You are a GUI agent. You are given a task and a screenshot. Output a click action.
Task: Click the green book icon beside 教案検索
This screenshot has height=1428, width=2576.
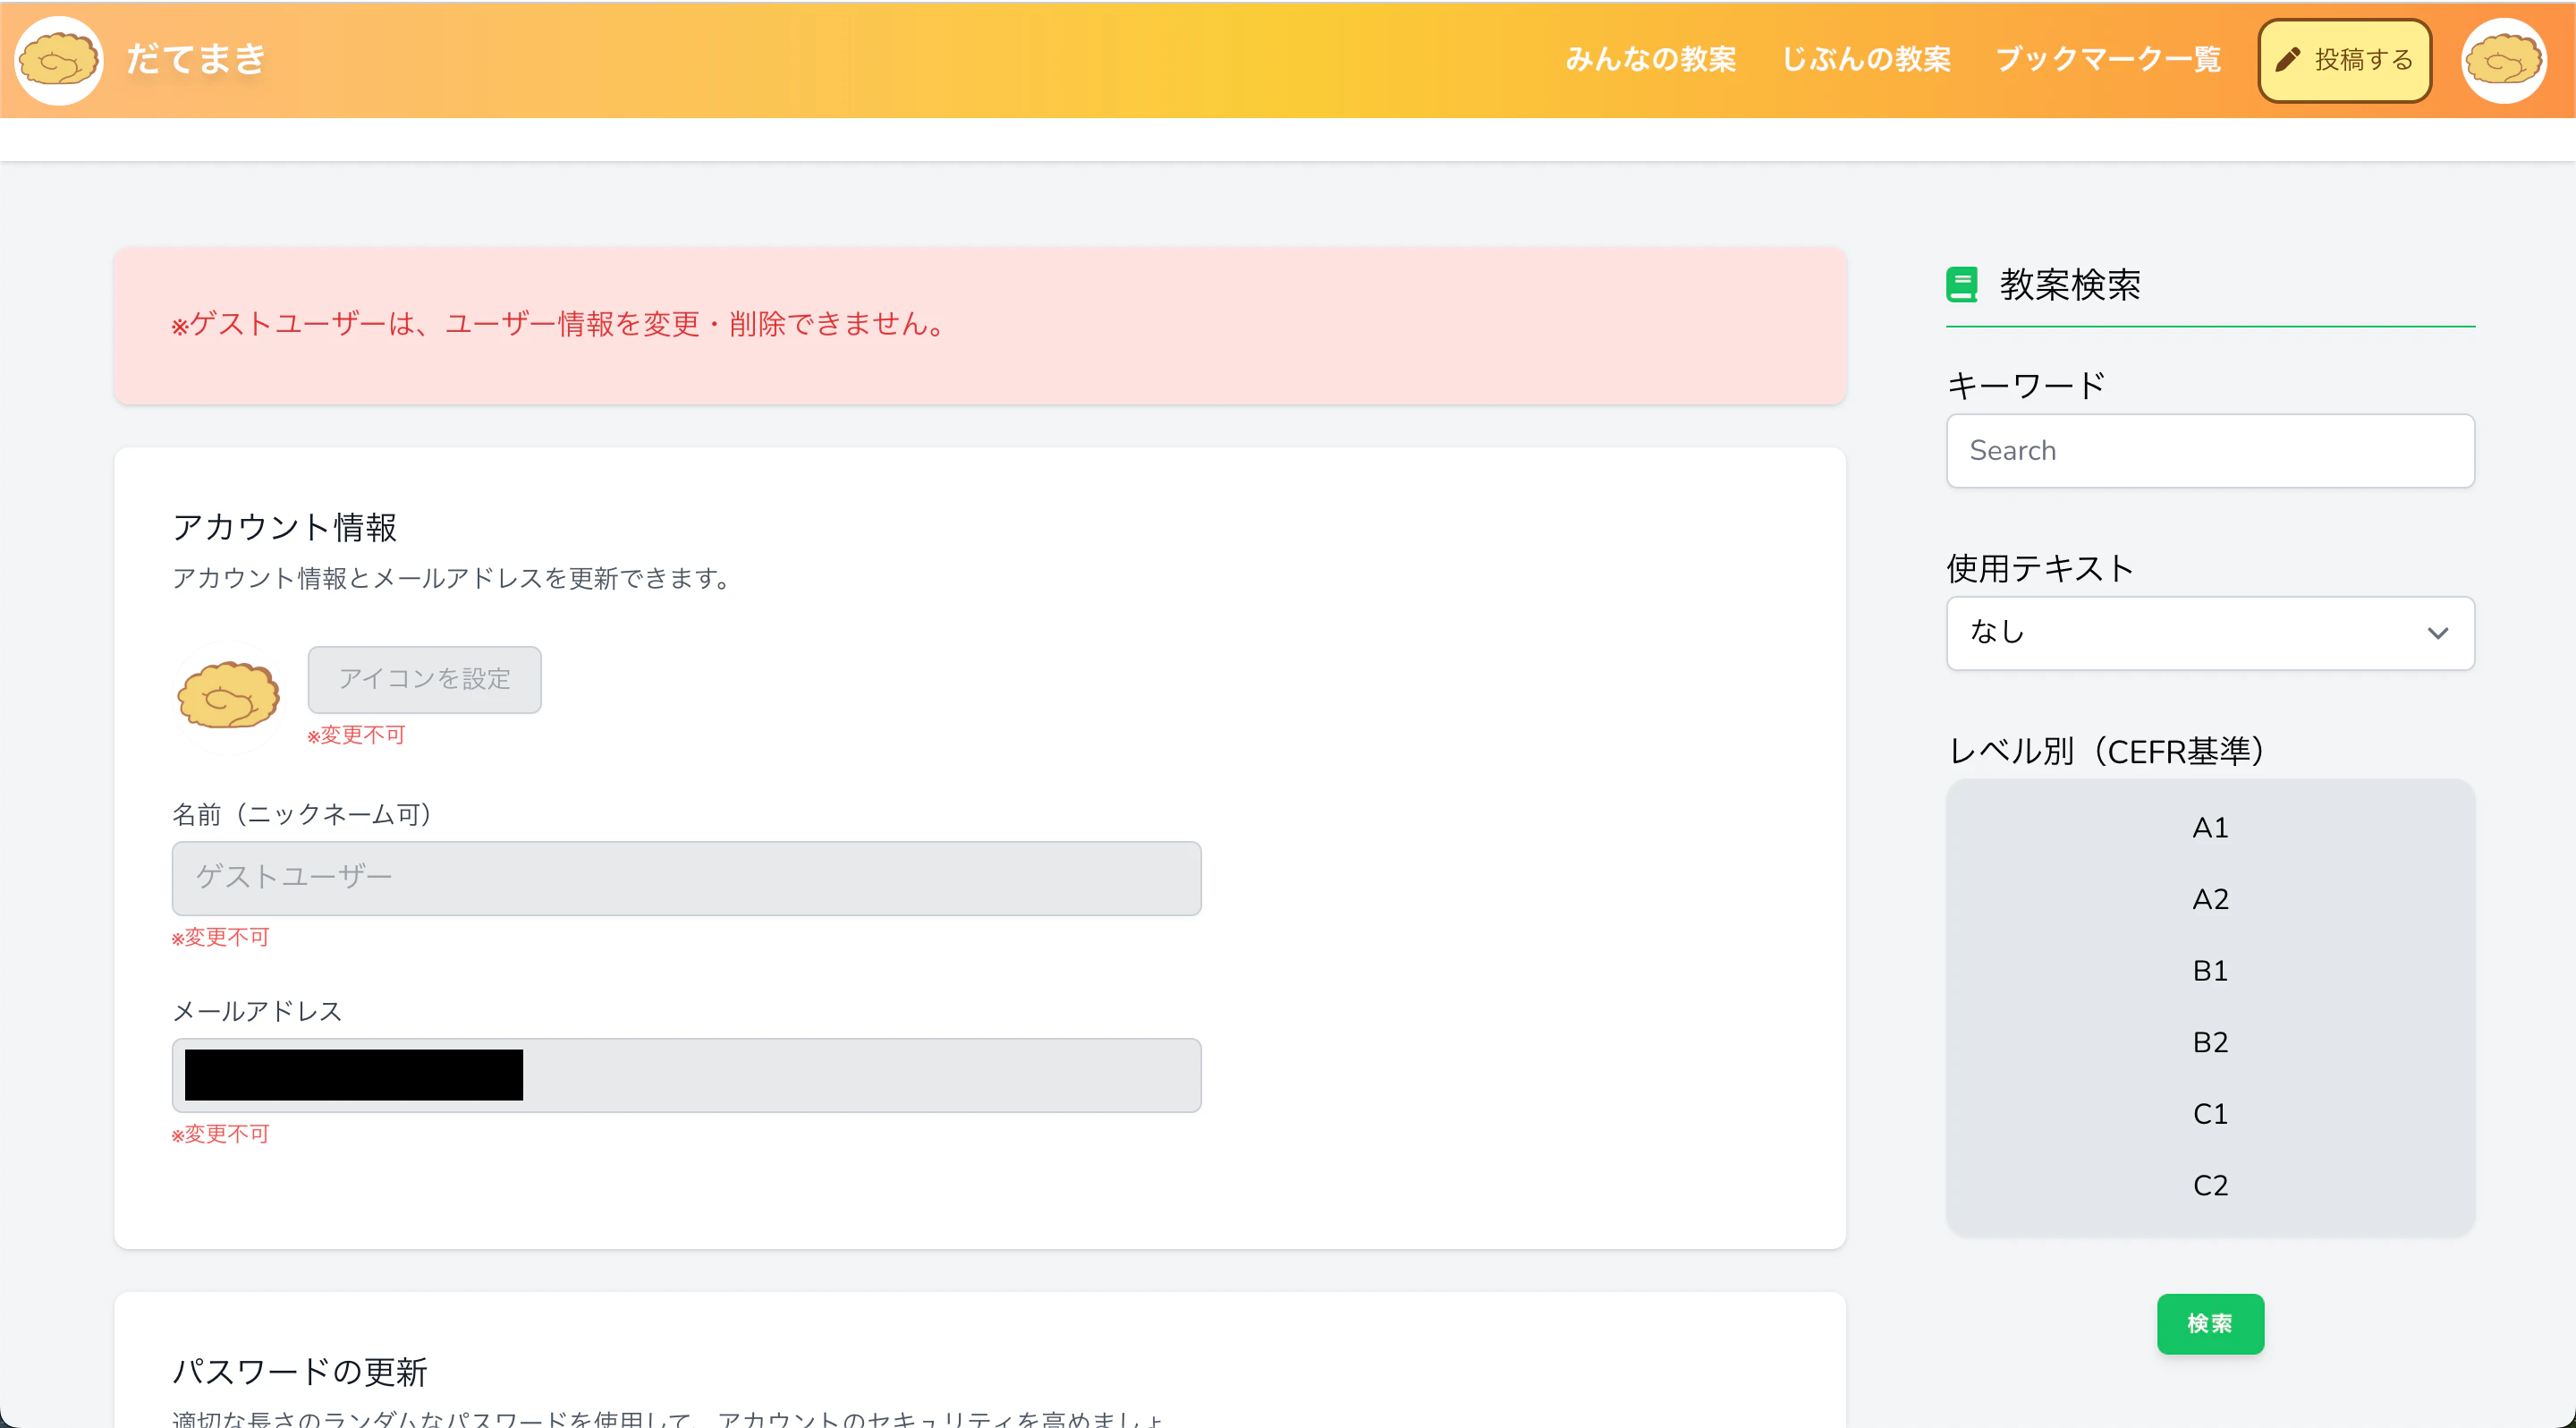click(x=1962, y=285)
